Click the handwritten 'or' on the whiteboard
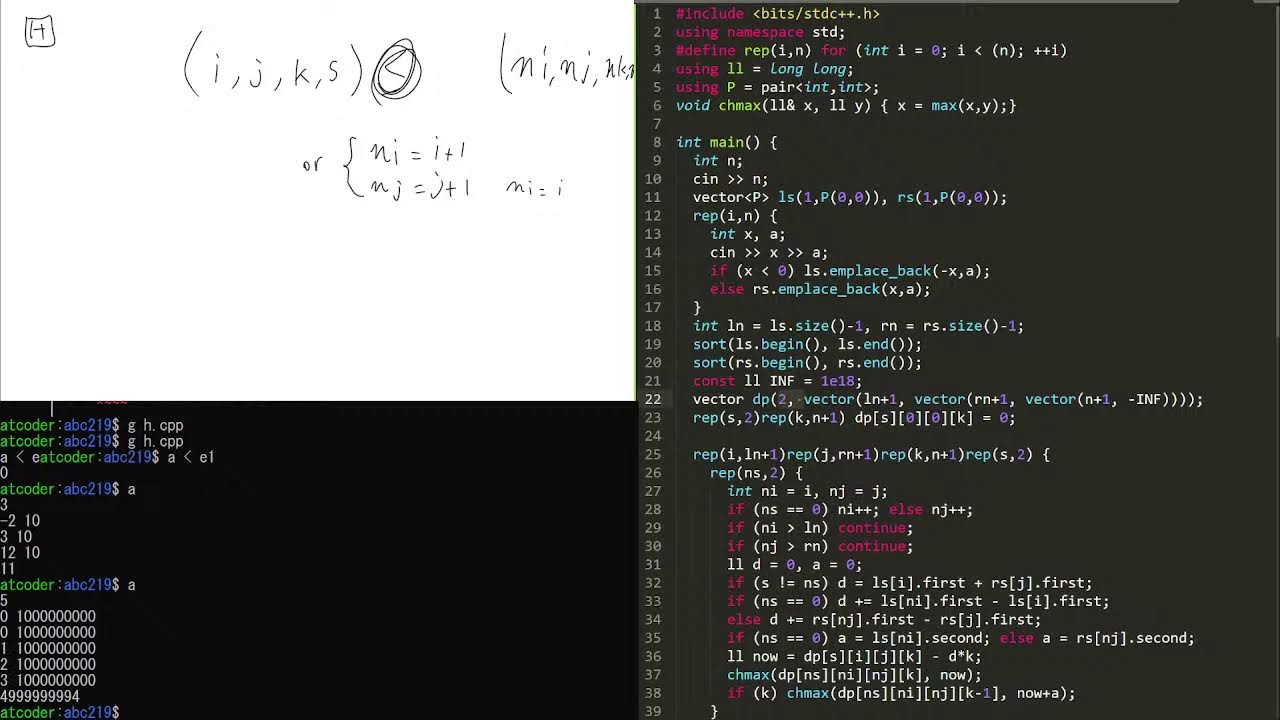 pyautogui.click(x=313, y=165)
